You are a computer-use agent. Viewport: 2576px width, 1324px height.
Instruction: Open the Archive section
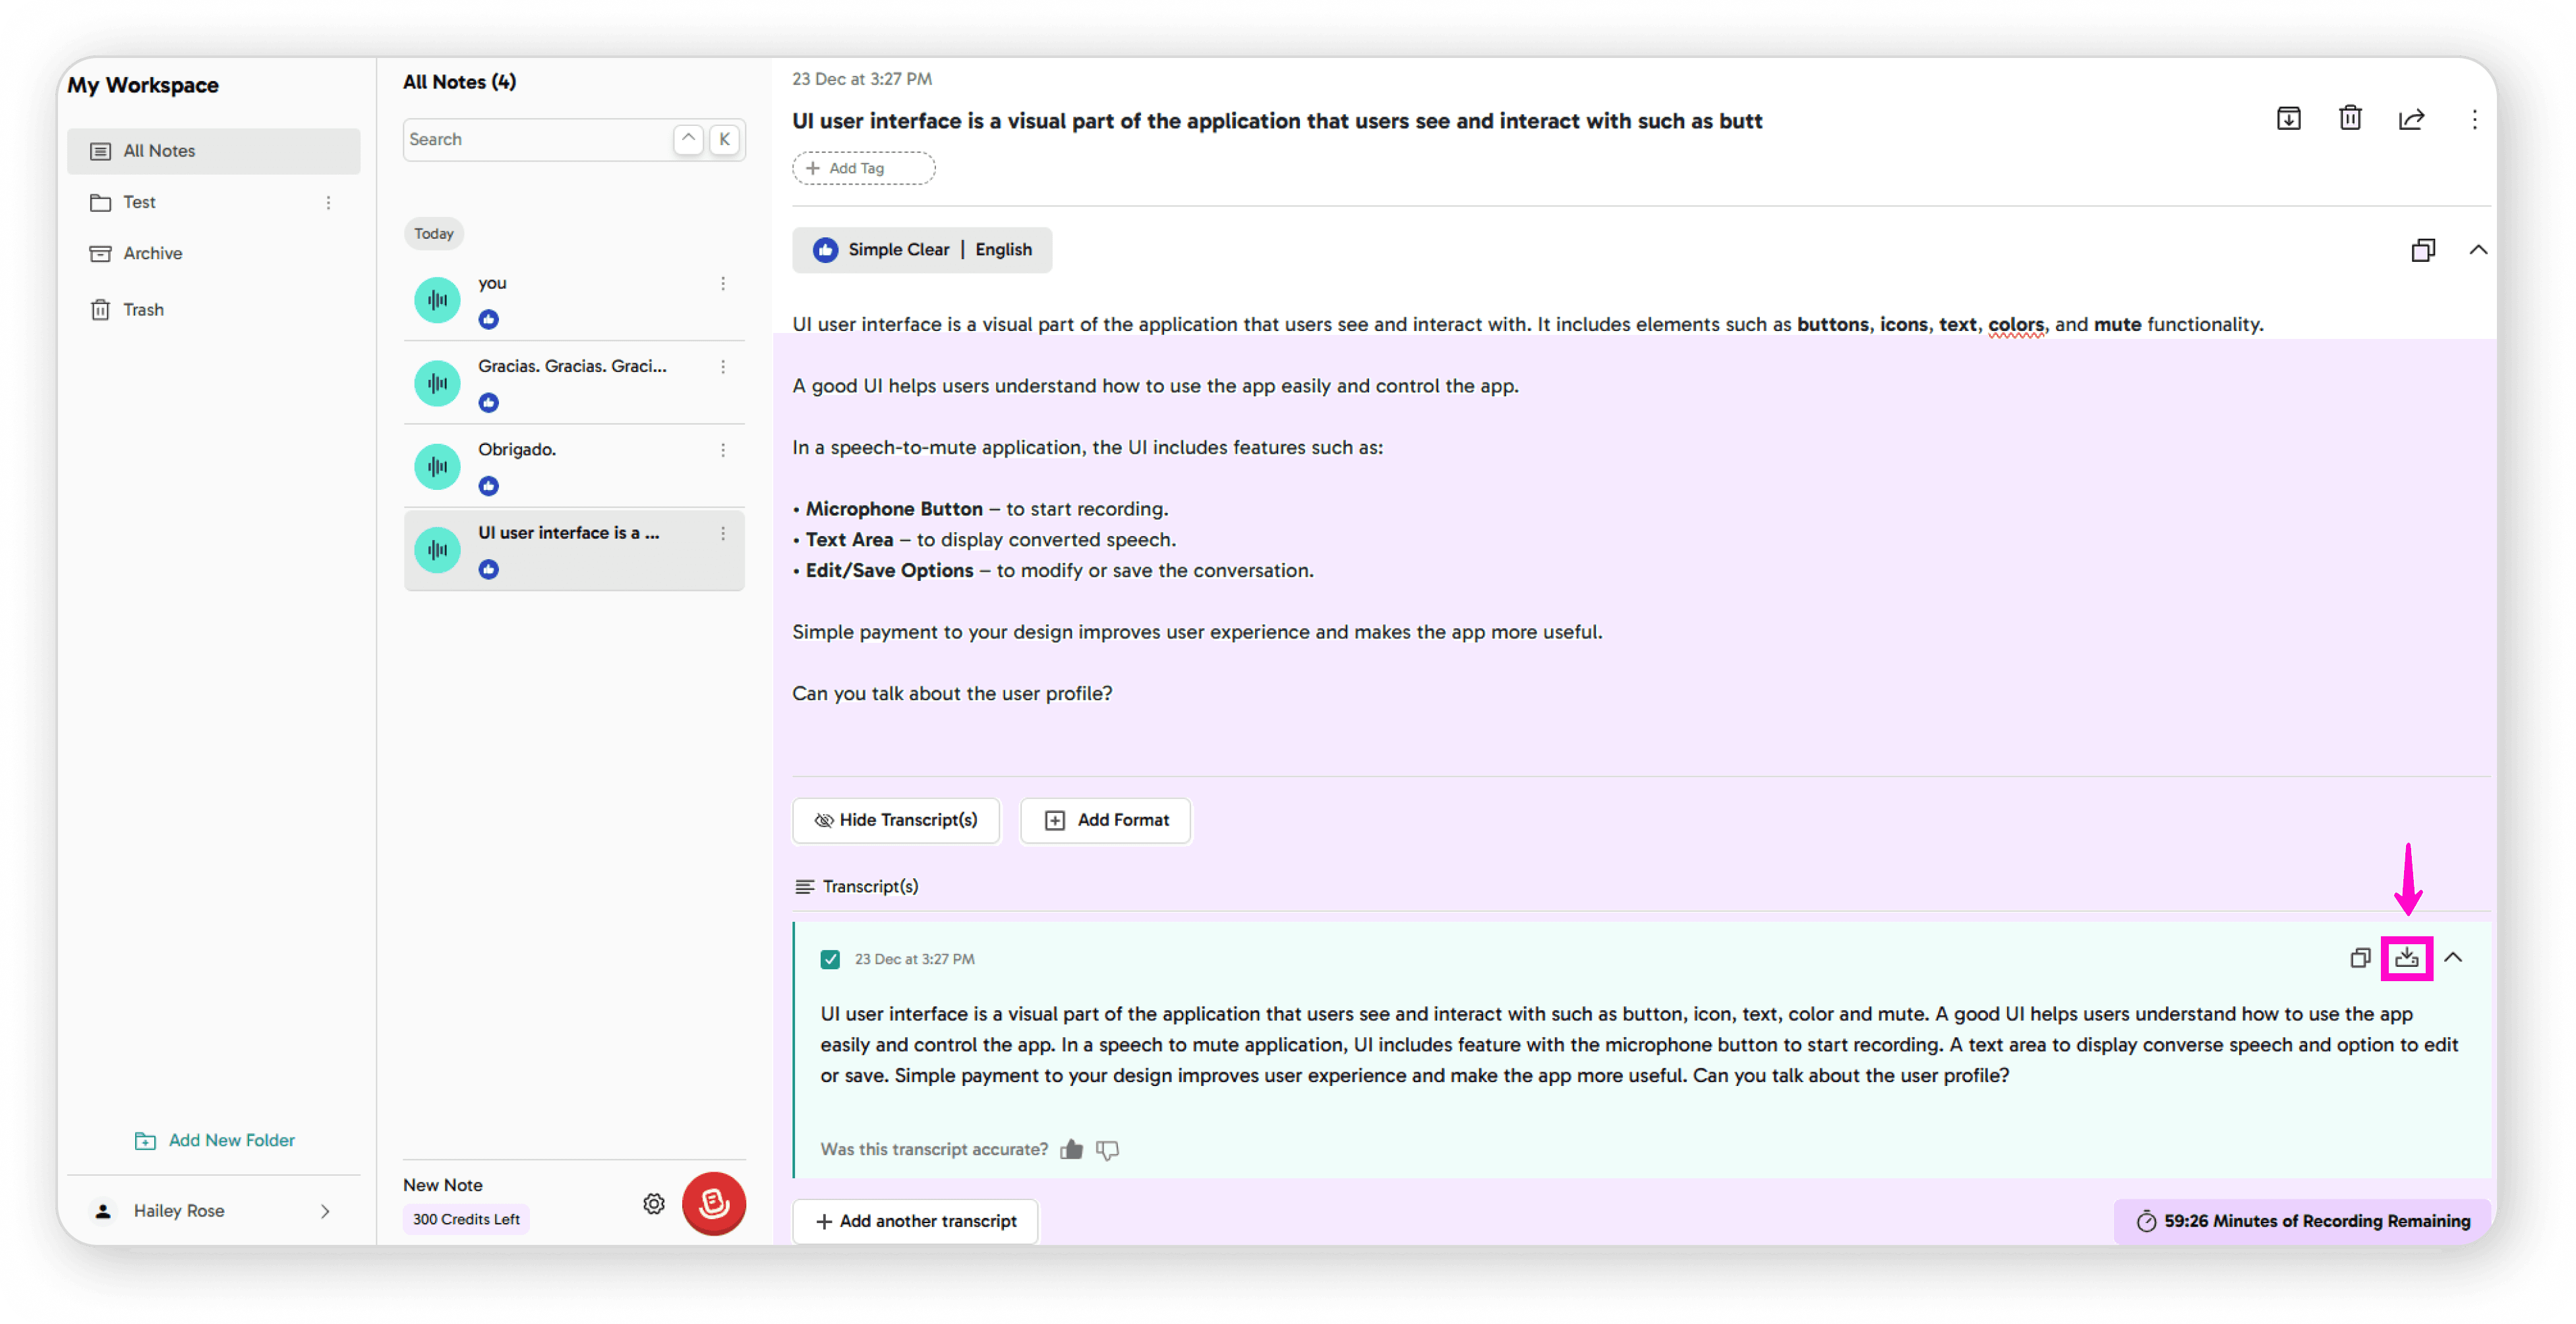click(152, 254)
